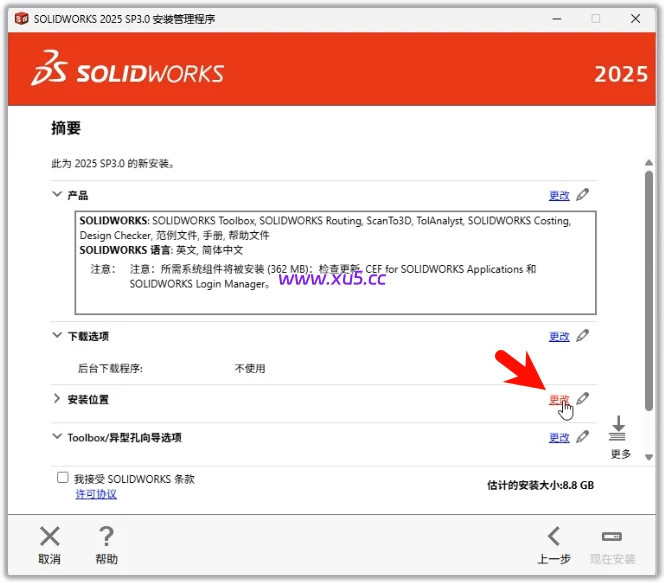Click the vertical scrollbar down arrow
665x583 pixels.
click(x=649, y=456)
